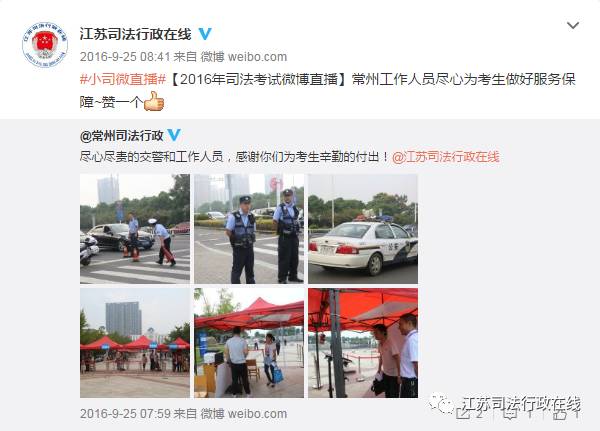Click the thumbs-up emoji in the post
Screen dimensions: 600x431
154,102
